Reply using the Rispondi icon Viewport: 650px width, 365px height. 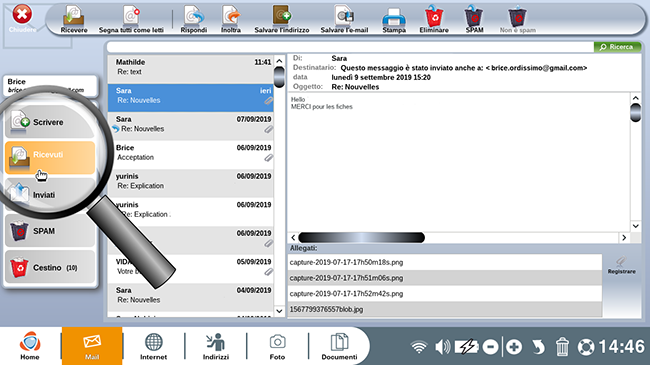point(194,19)
